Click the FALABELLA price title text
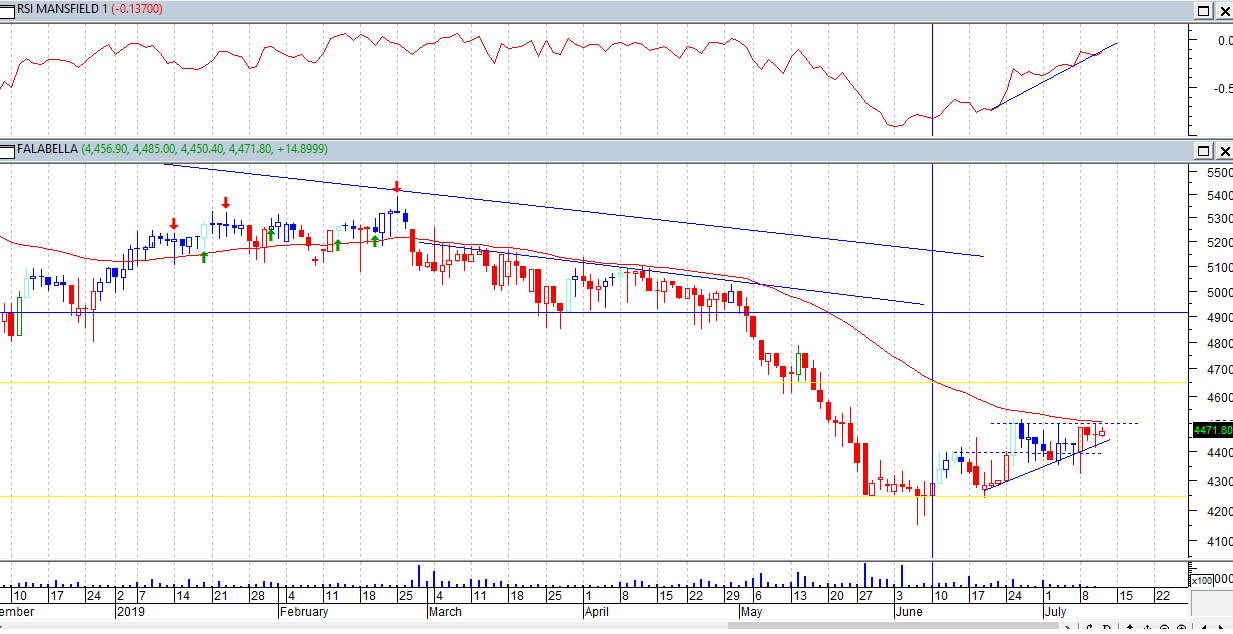 click(47, 149)
